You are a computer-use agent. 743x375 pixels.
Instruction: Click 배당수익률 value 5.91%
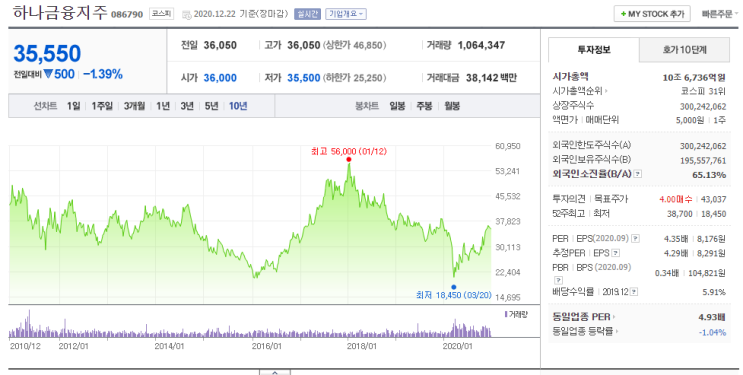click(x=714, y=293)
